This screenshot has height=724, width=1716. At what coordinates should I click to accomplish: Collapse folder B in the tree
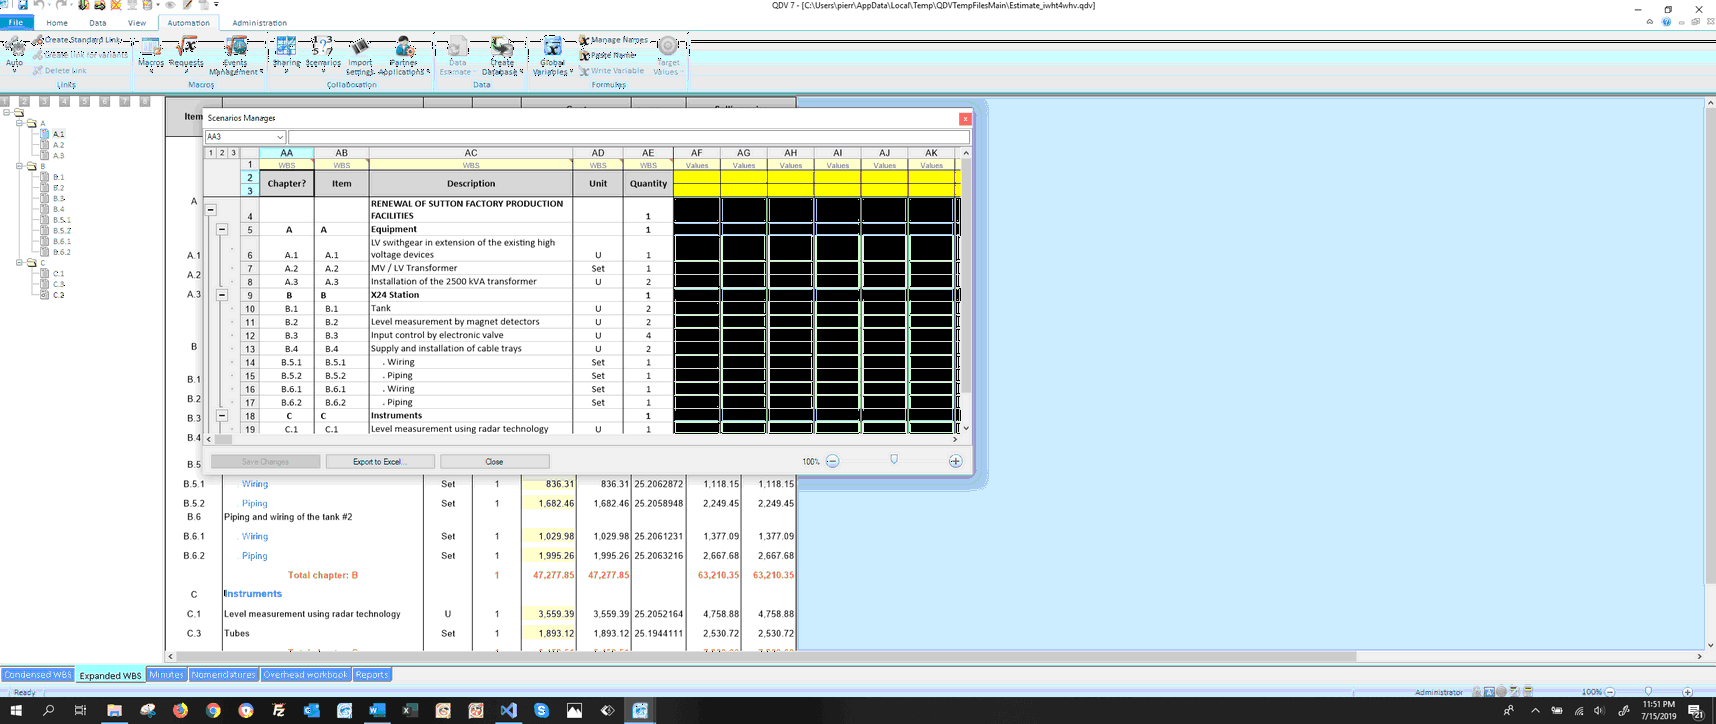click(x=19, y=166)
